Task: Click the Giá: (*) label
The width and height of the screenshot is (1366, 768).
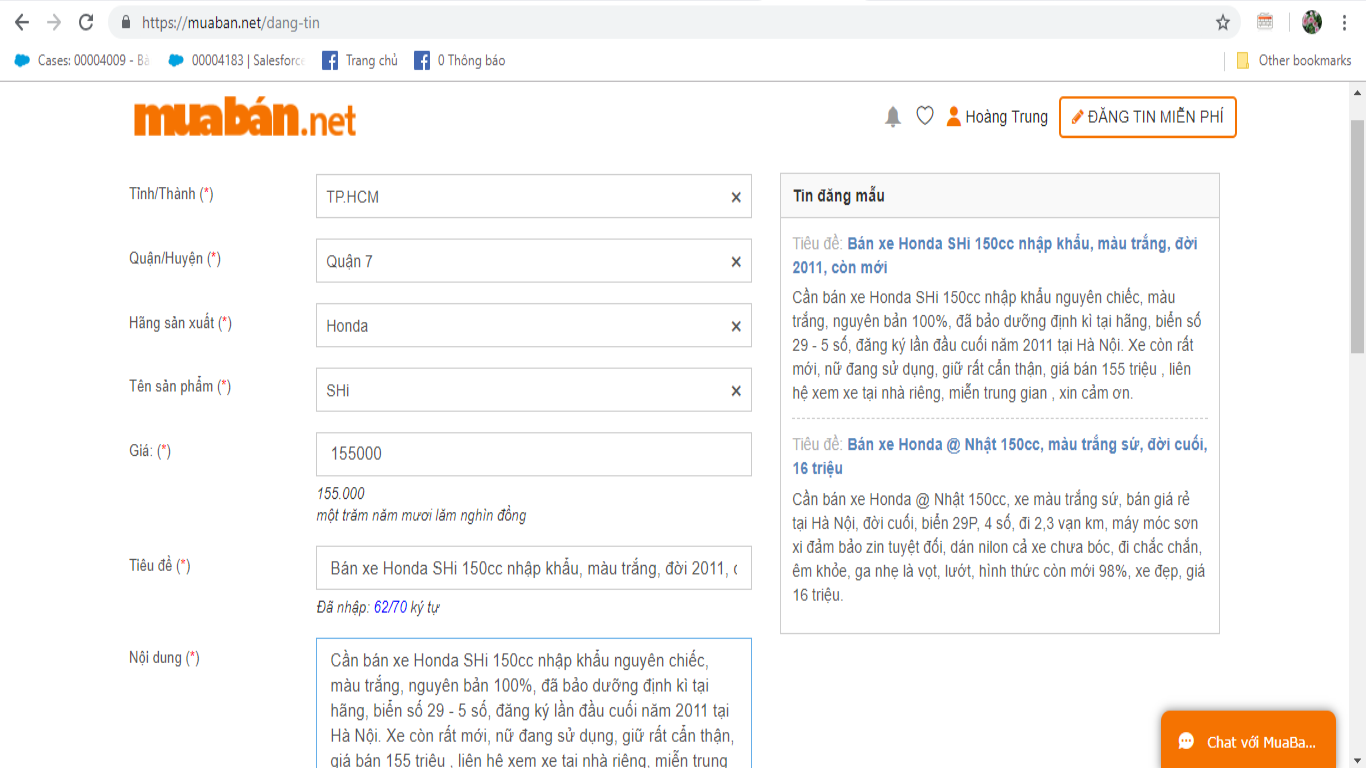Action: pyautogui.click(x=150, y=451)
